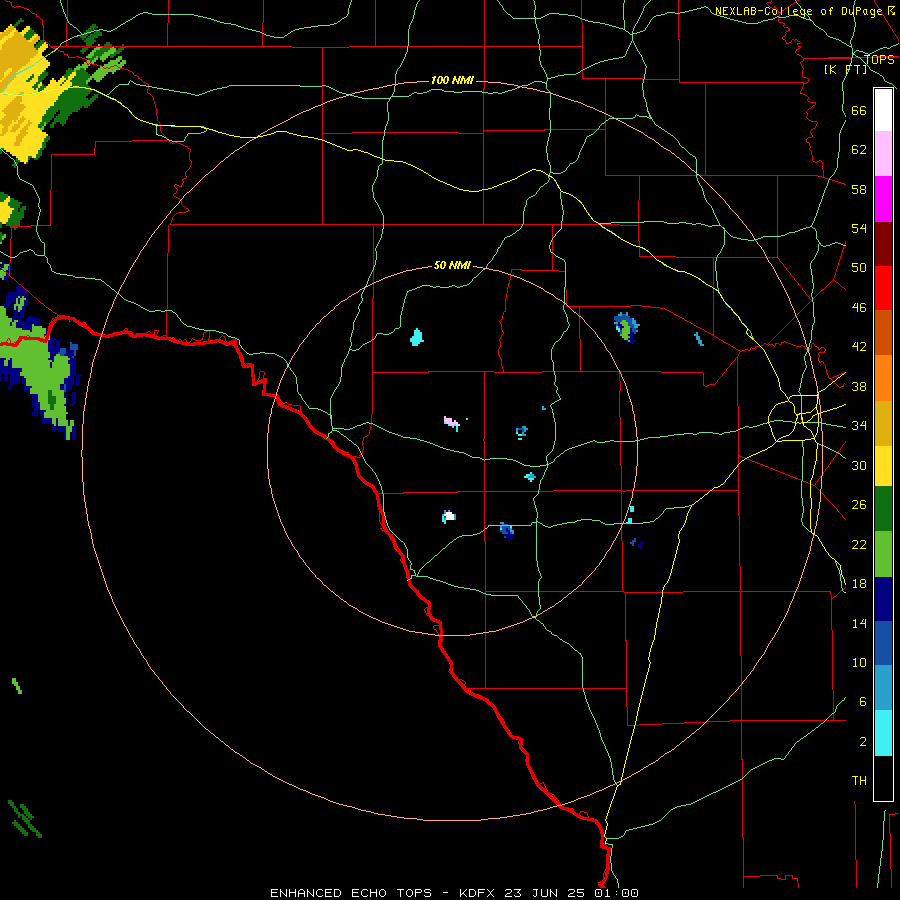
Task: Click the magenta legend swatch
Action: (883, 199)
